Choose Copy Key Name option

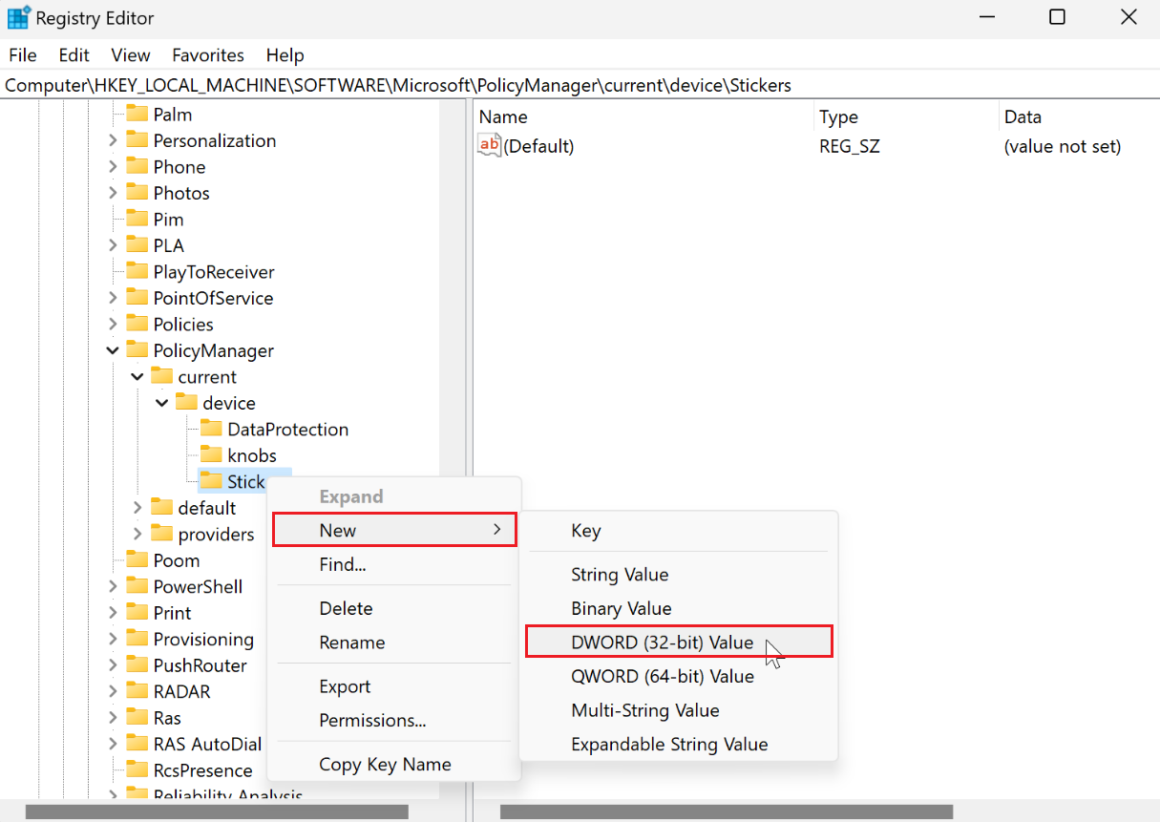[x=385, y=764]
